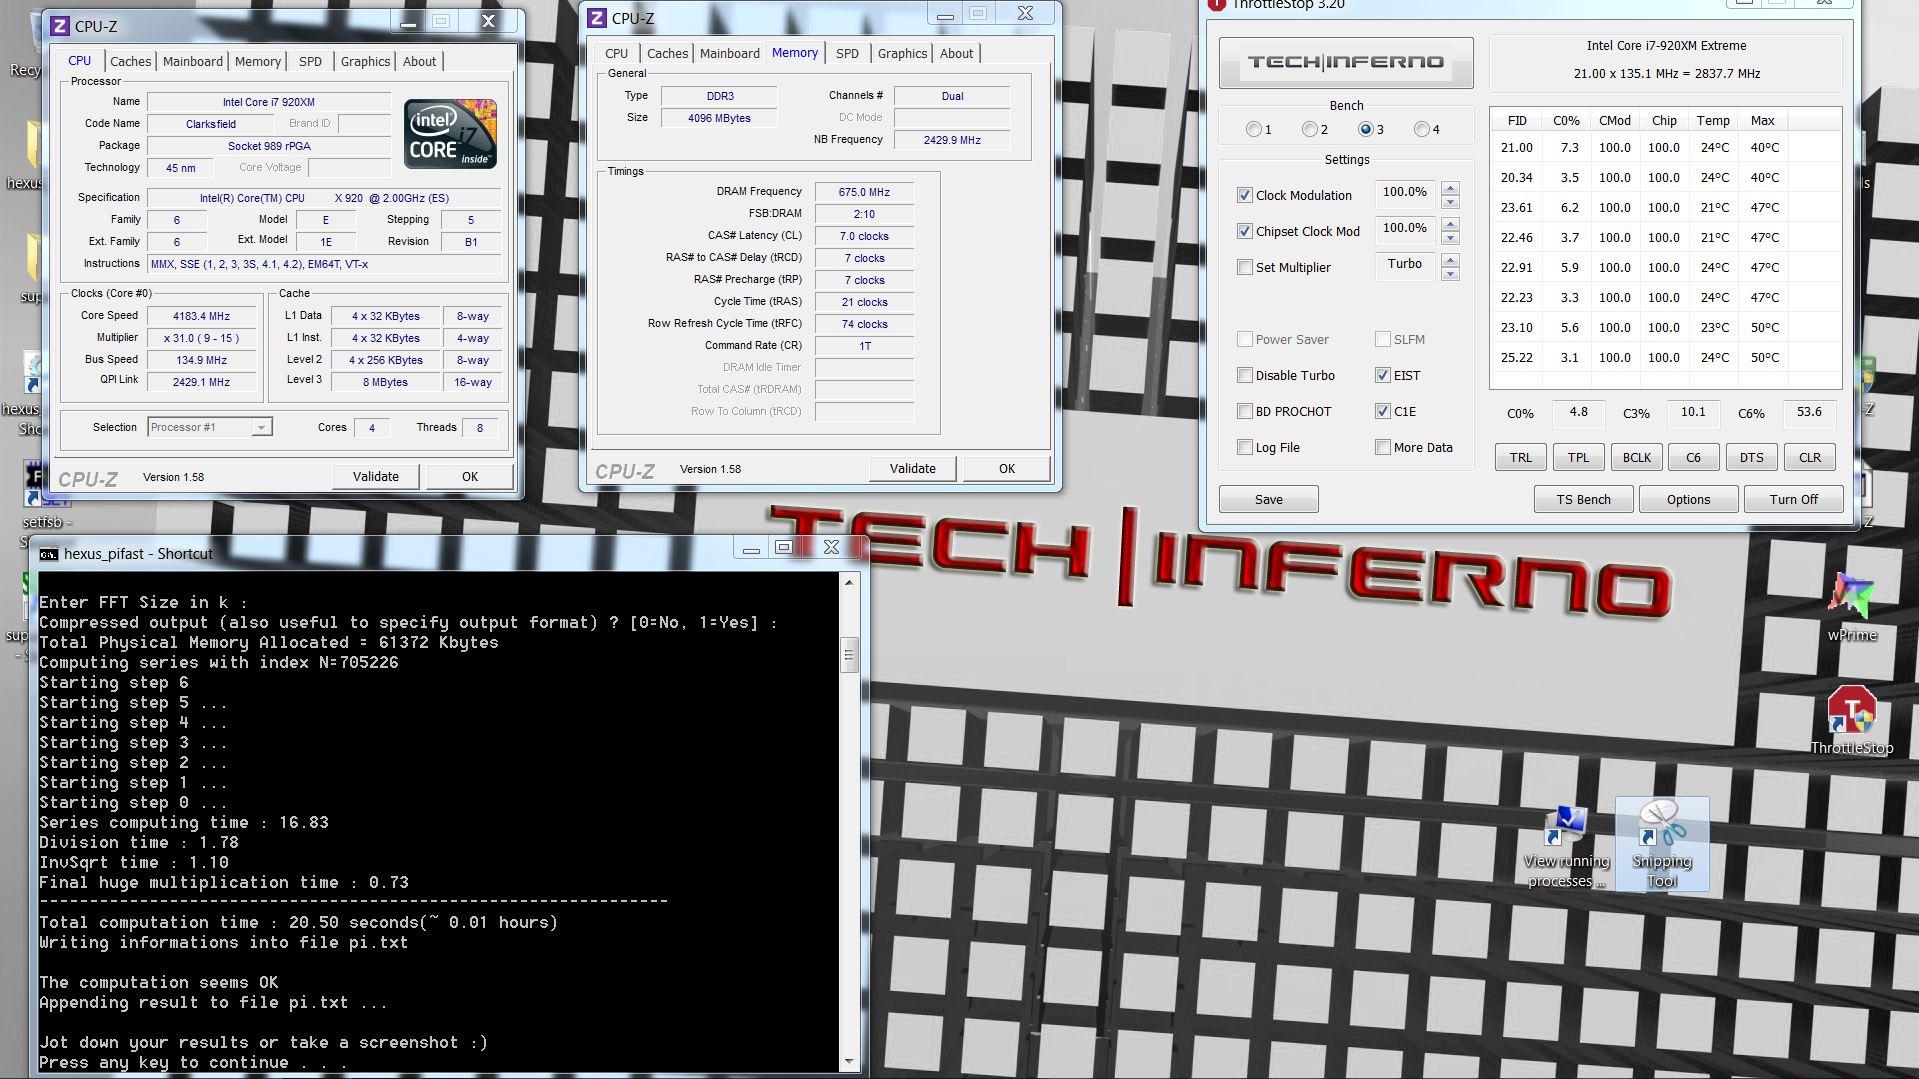Switch to CPU tab in Memory CPU-Z window
The width and height of the screenshot is (1919, 1079).
click(617, 53)
